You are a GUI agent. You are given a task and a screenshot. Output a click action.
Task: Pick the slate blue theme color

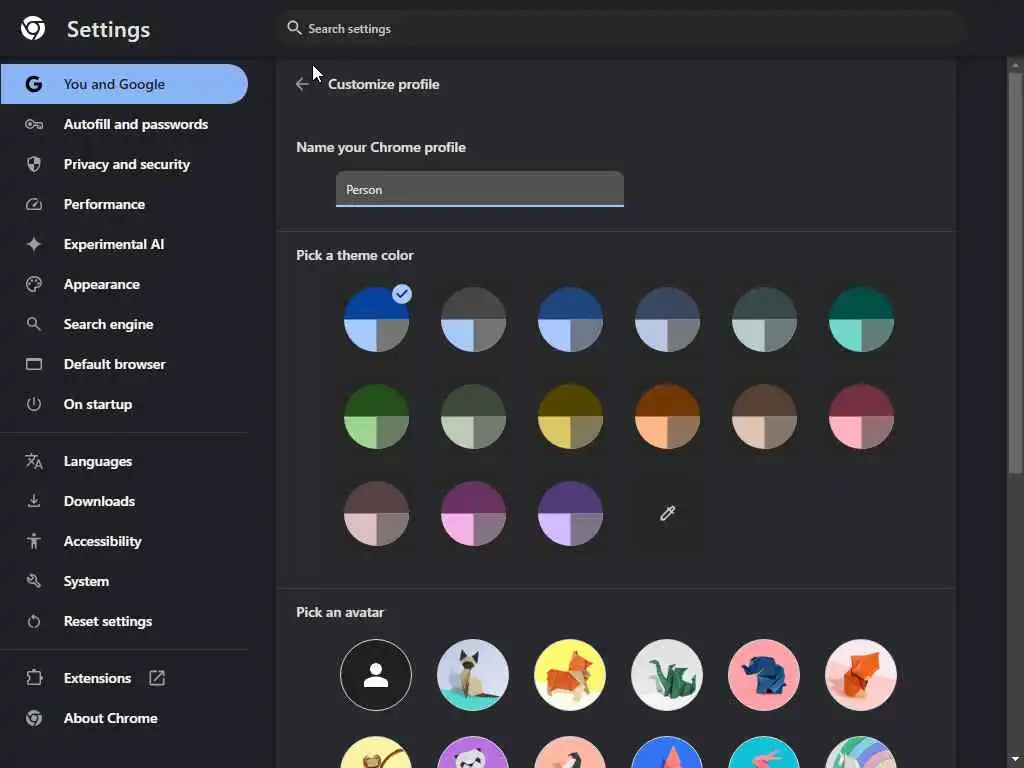coord(667,319)
